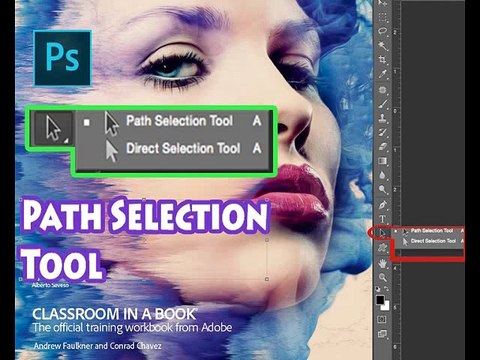Click 'The official training workbook from Adobe' text
Viewport: 480px width, 360px height.
pos(132,327)
